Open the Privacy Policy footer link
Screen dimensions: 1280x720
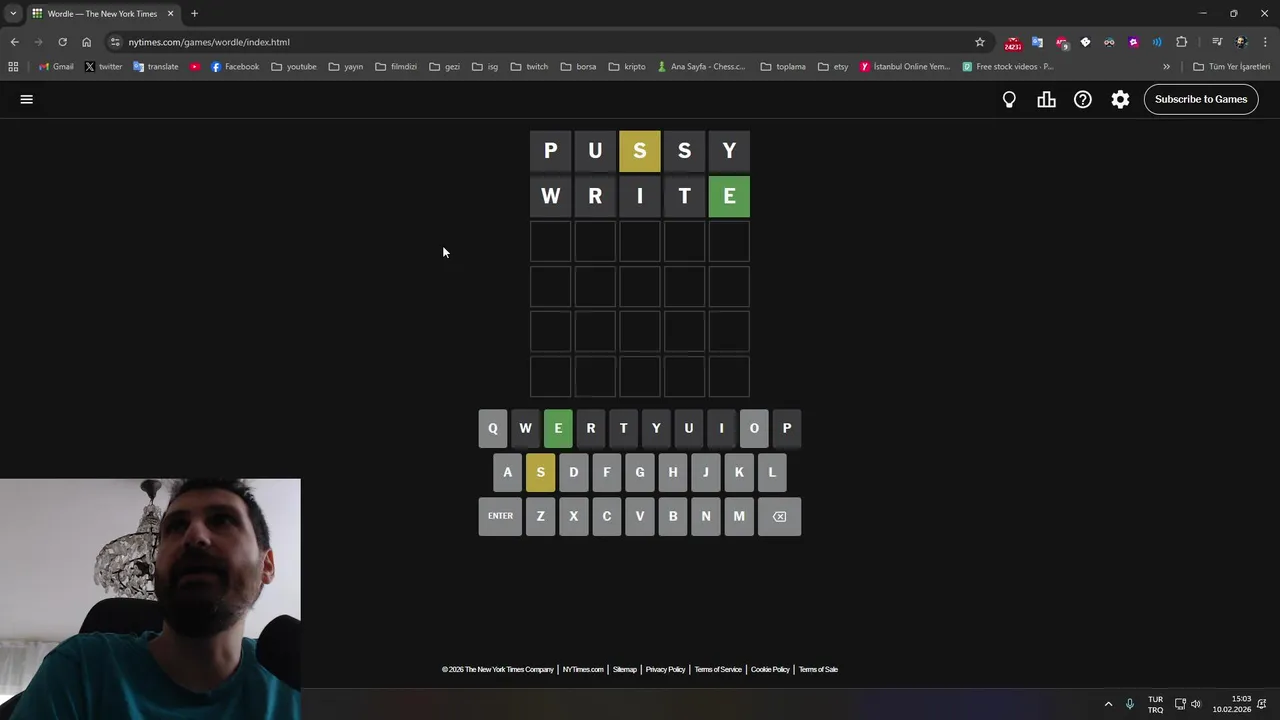665,670
